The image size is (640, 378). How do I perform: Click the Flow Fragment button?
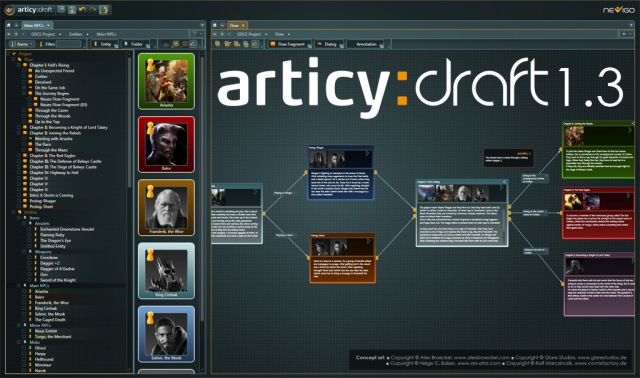point(290,44)
